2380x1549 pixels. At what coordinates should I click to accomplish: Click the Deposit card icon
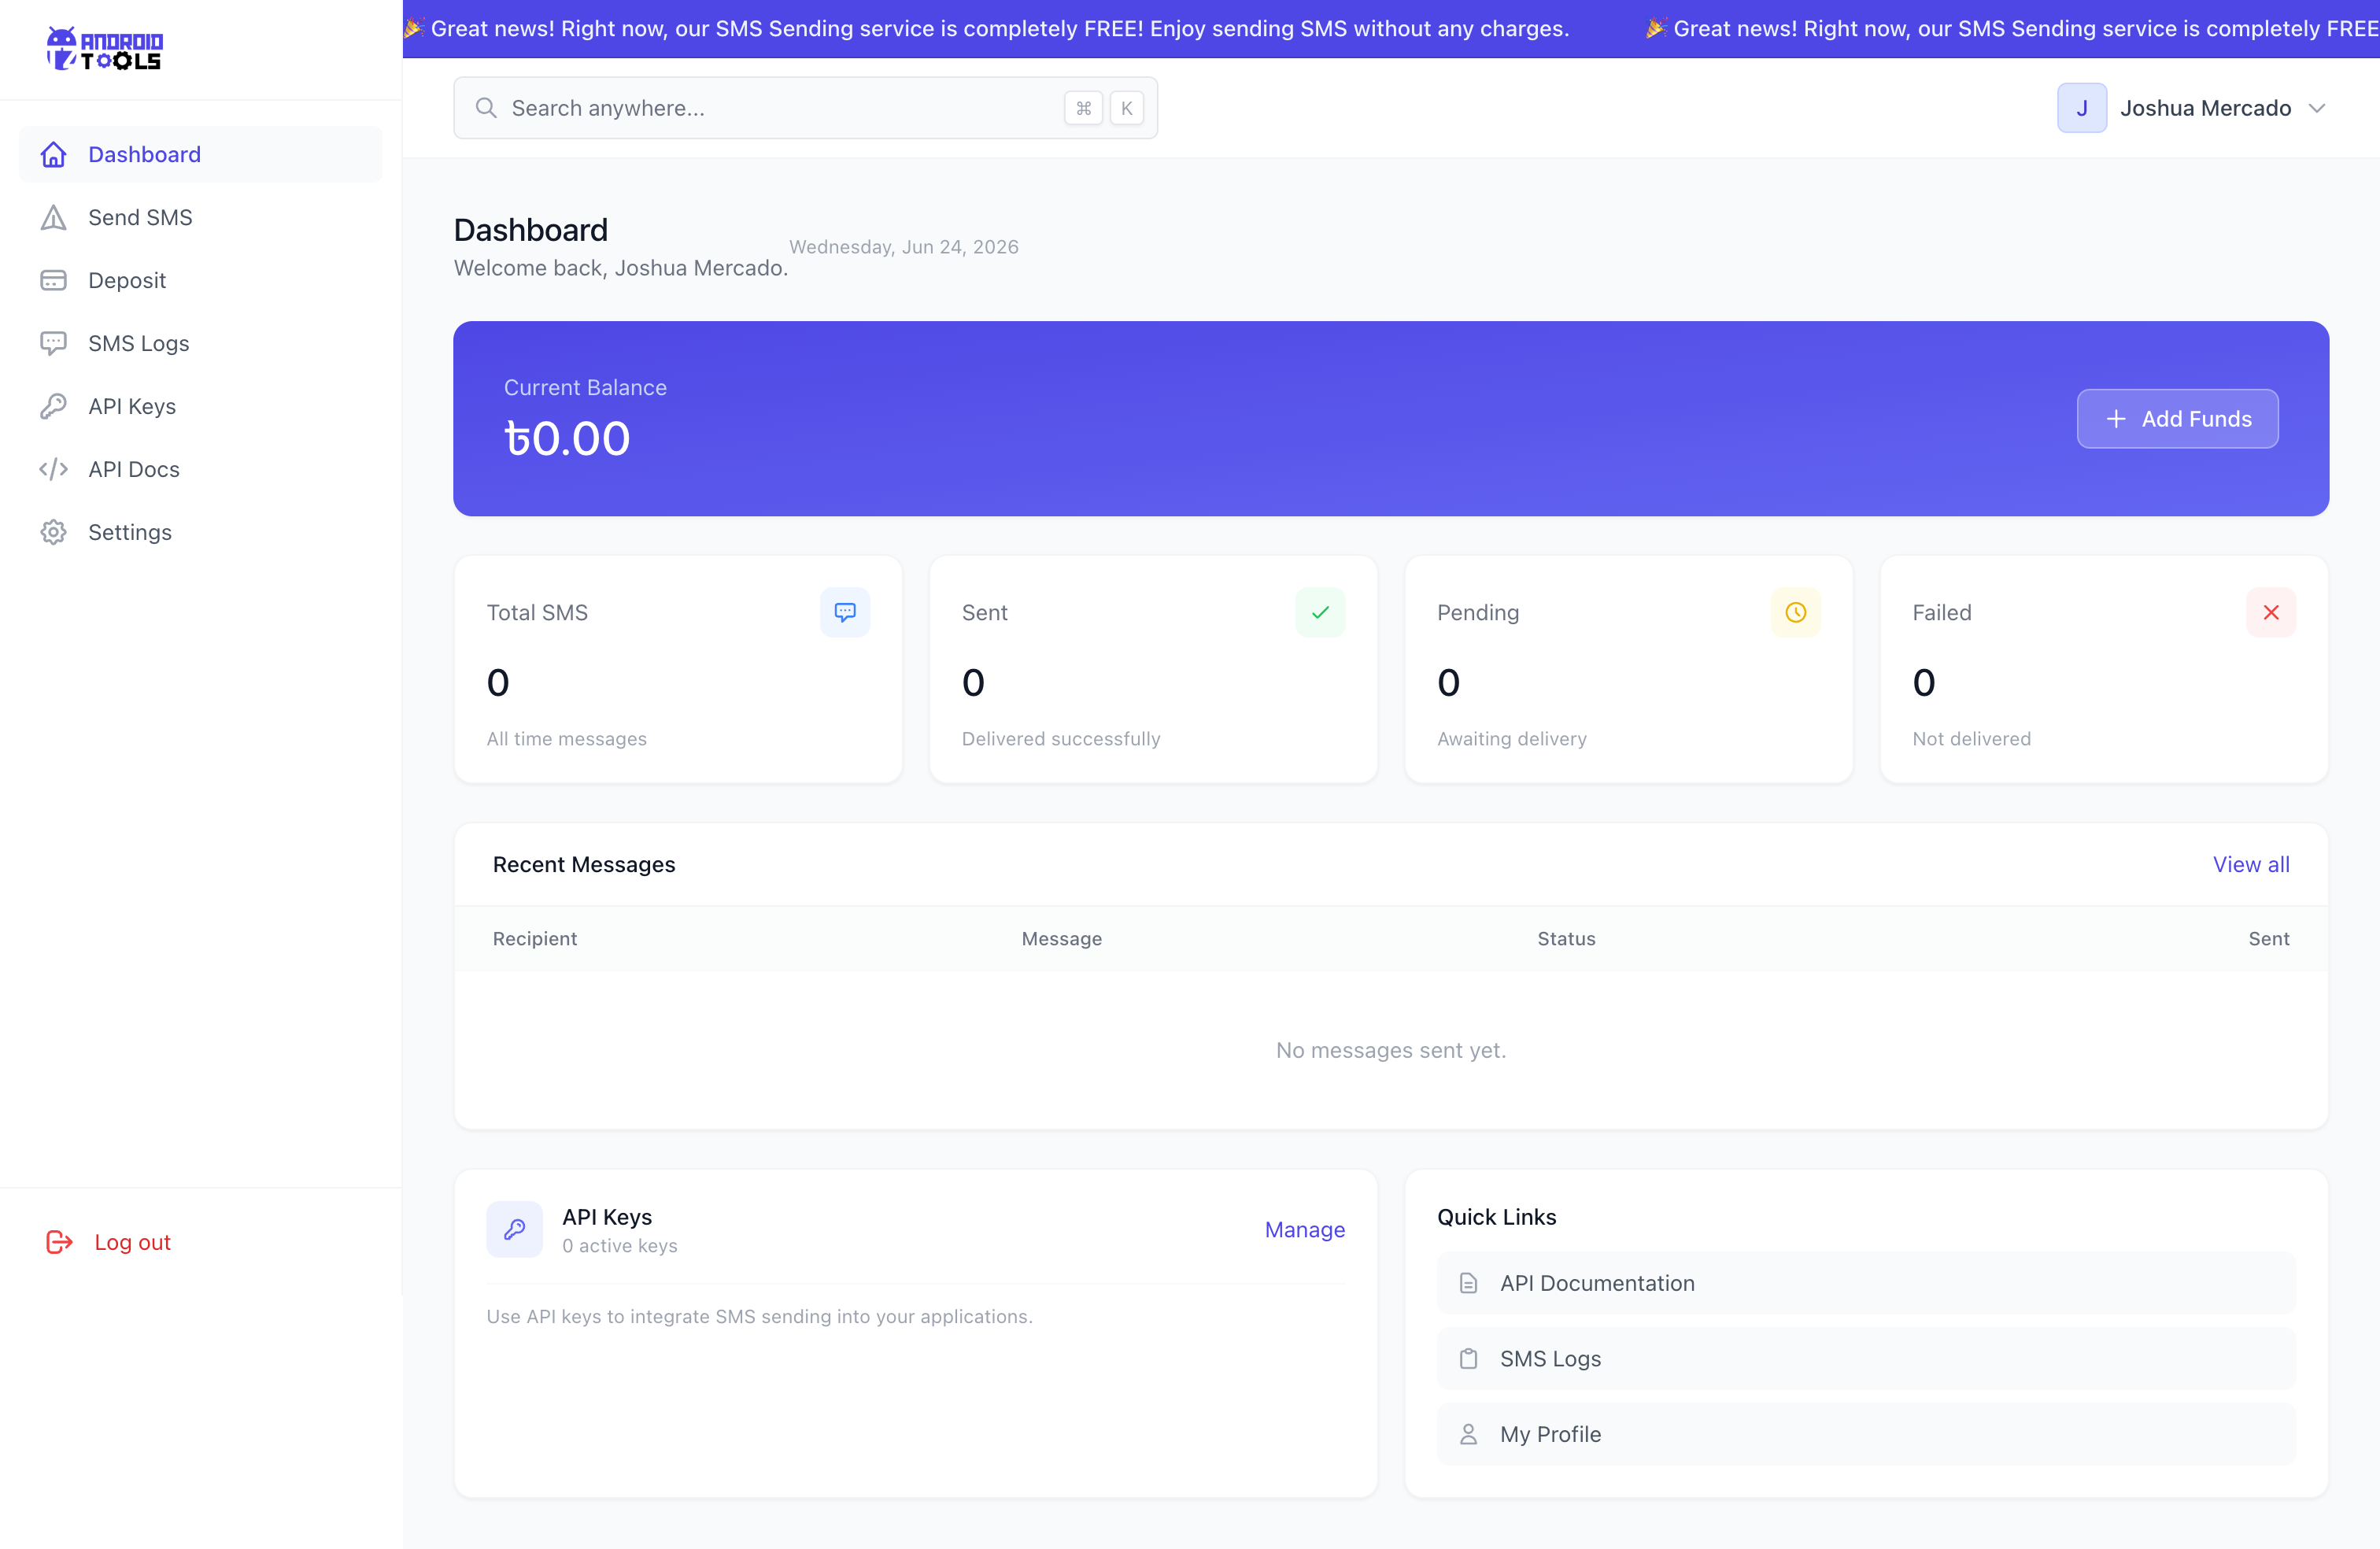pos(54,280)
